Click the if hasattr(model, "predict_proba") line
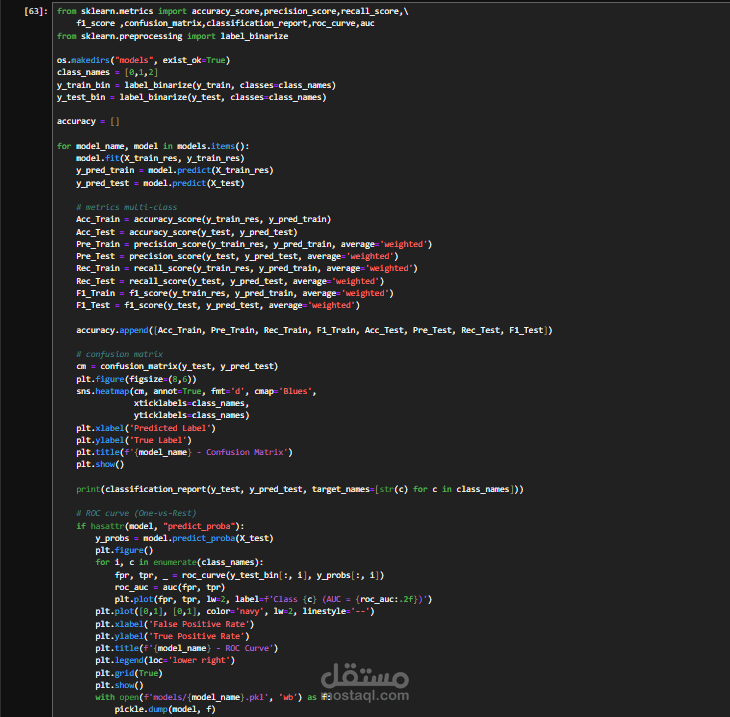730x717 pixels. pos(160,526)
